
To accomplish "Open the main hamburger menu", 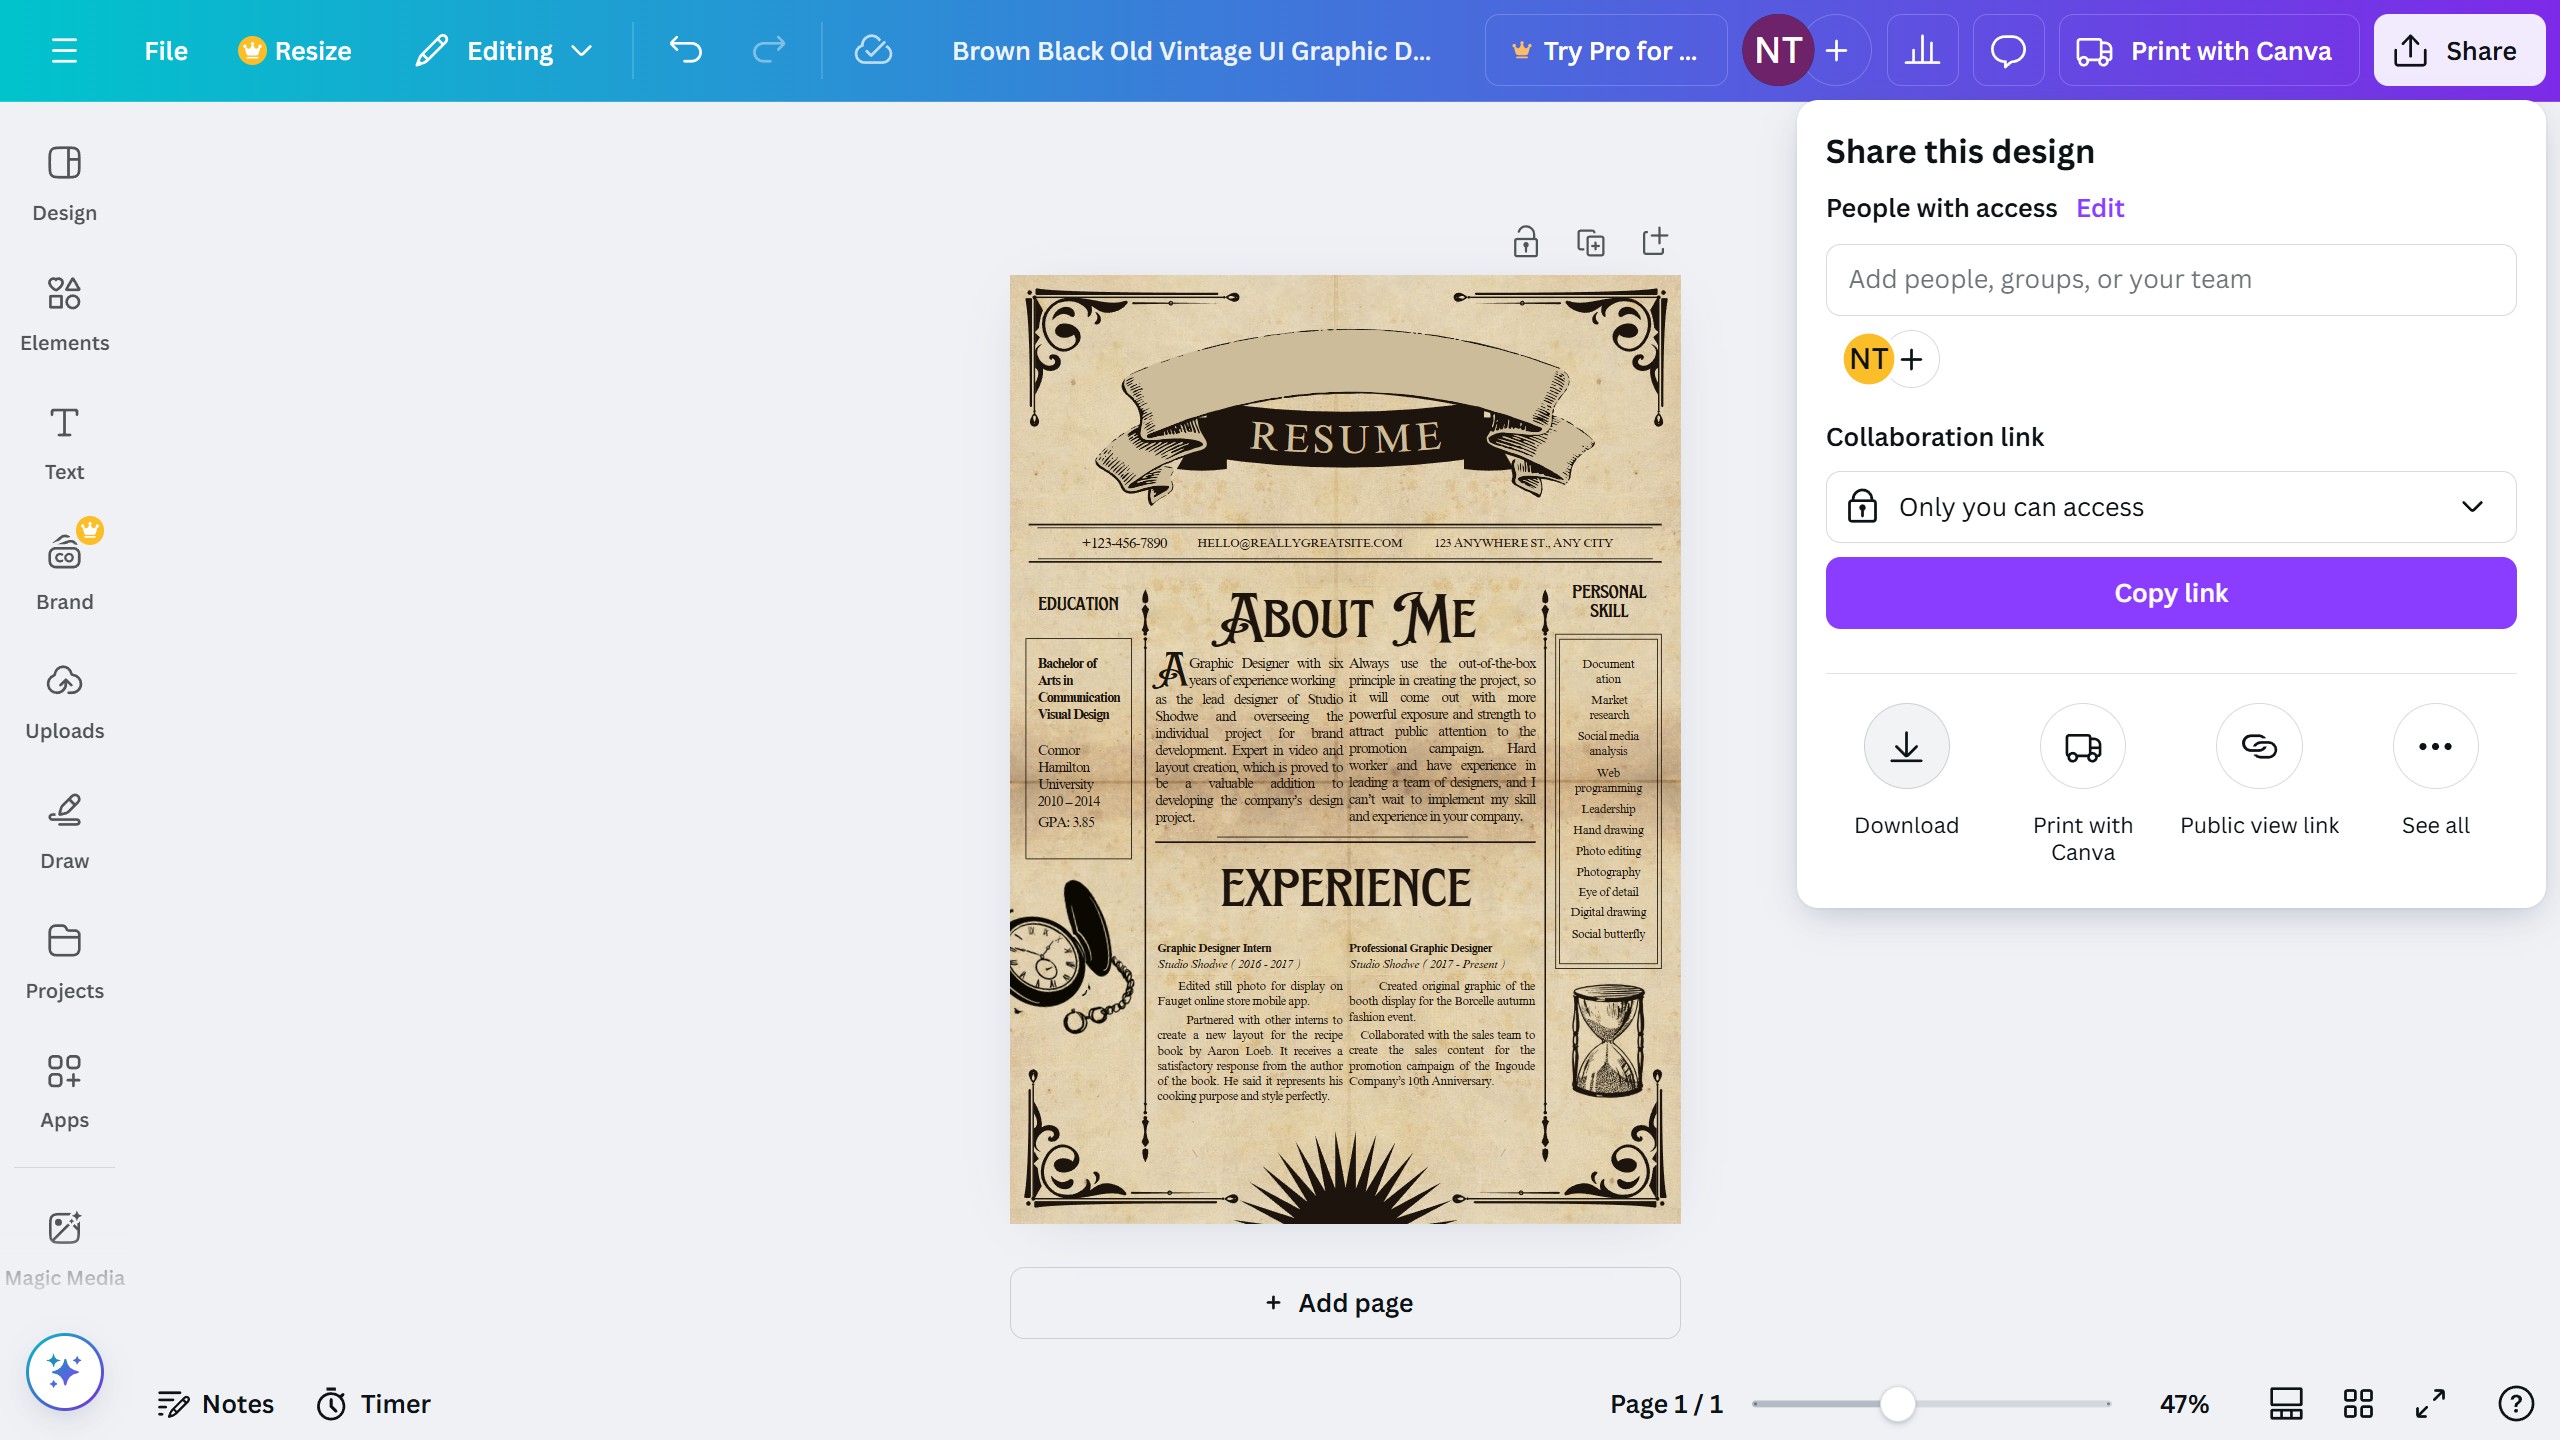I will 64,50.
